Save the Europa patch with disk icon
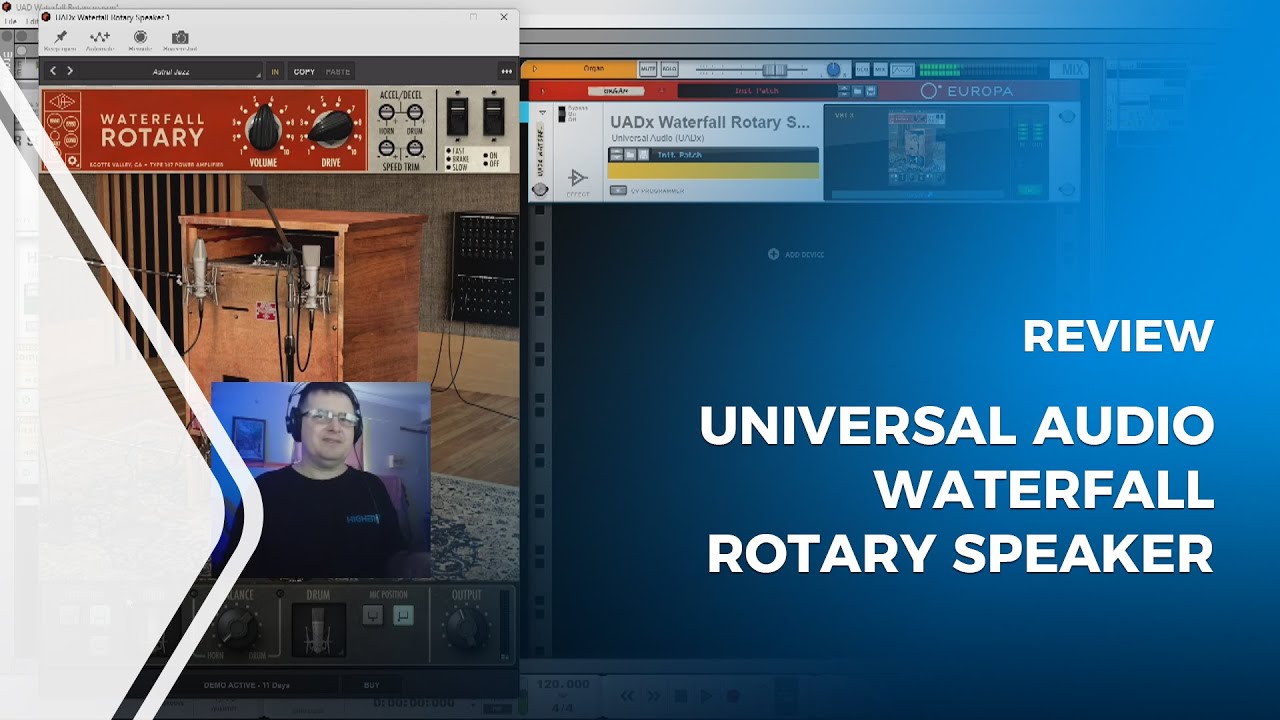 870,91
